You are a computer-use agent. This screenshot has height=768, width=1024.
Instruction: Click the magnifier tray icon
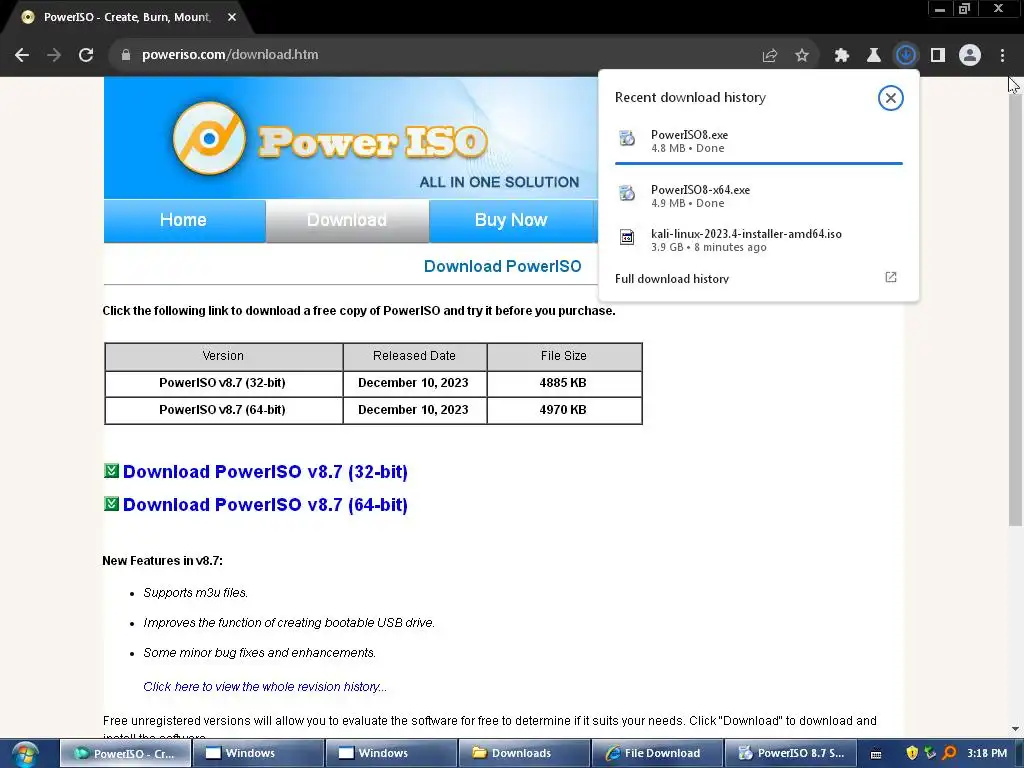tap(949, 754)
